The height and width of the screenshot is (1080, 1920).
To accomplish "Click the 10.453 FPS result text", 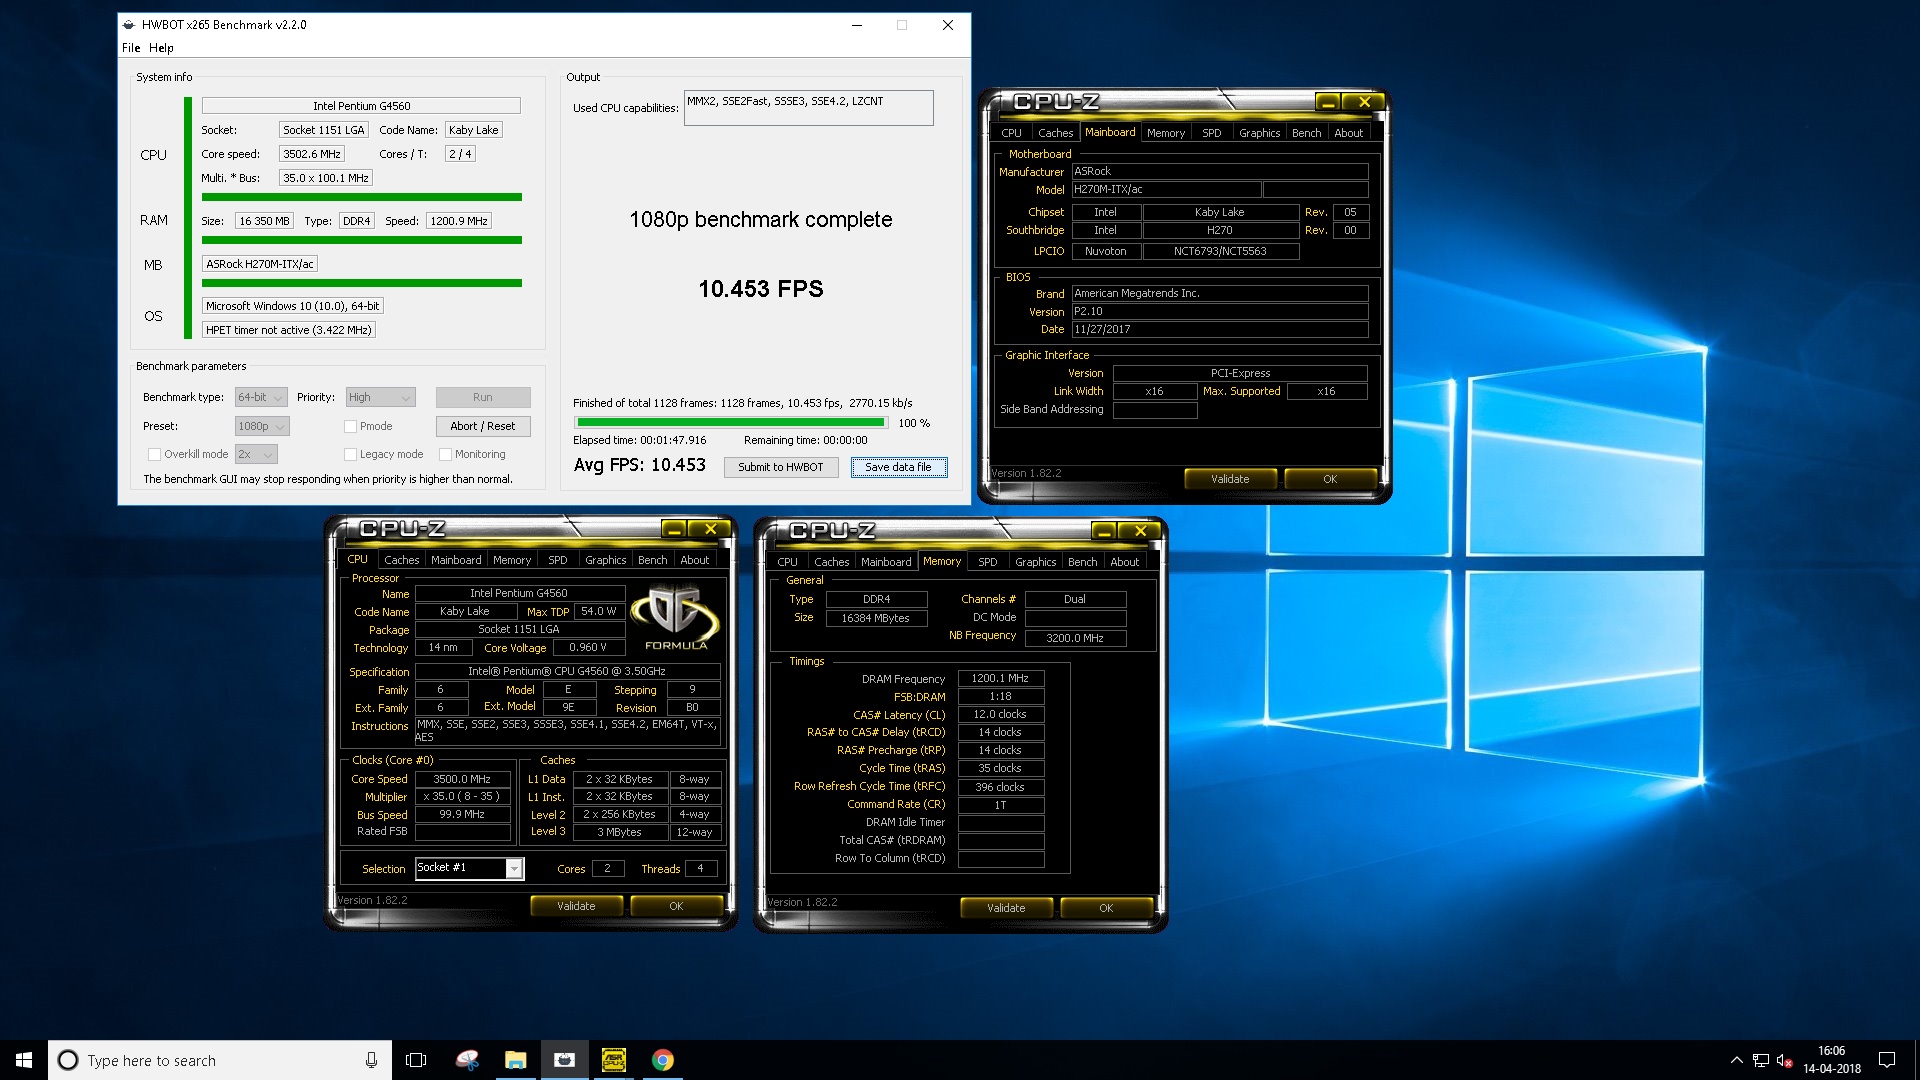I will pos(761,289).
